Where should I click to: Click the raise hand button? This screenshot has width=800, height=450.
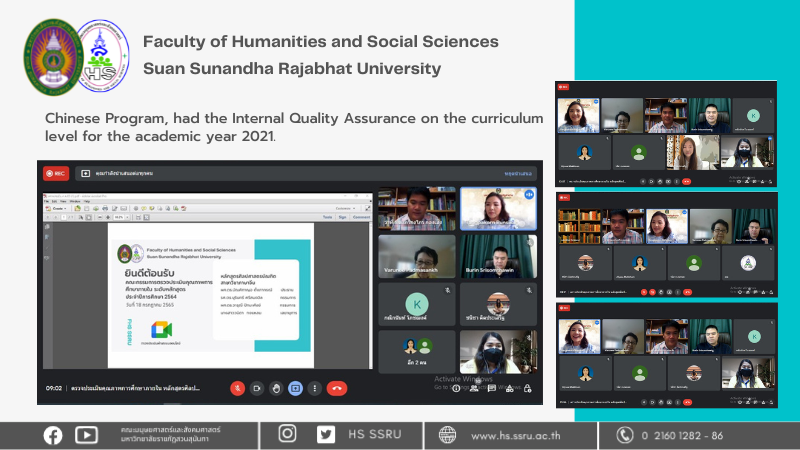pyautogui.click(x=276, y=387)
